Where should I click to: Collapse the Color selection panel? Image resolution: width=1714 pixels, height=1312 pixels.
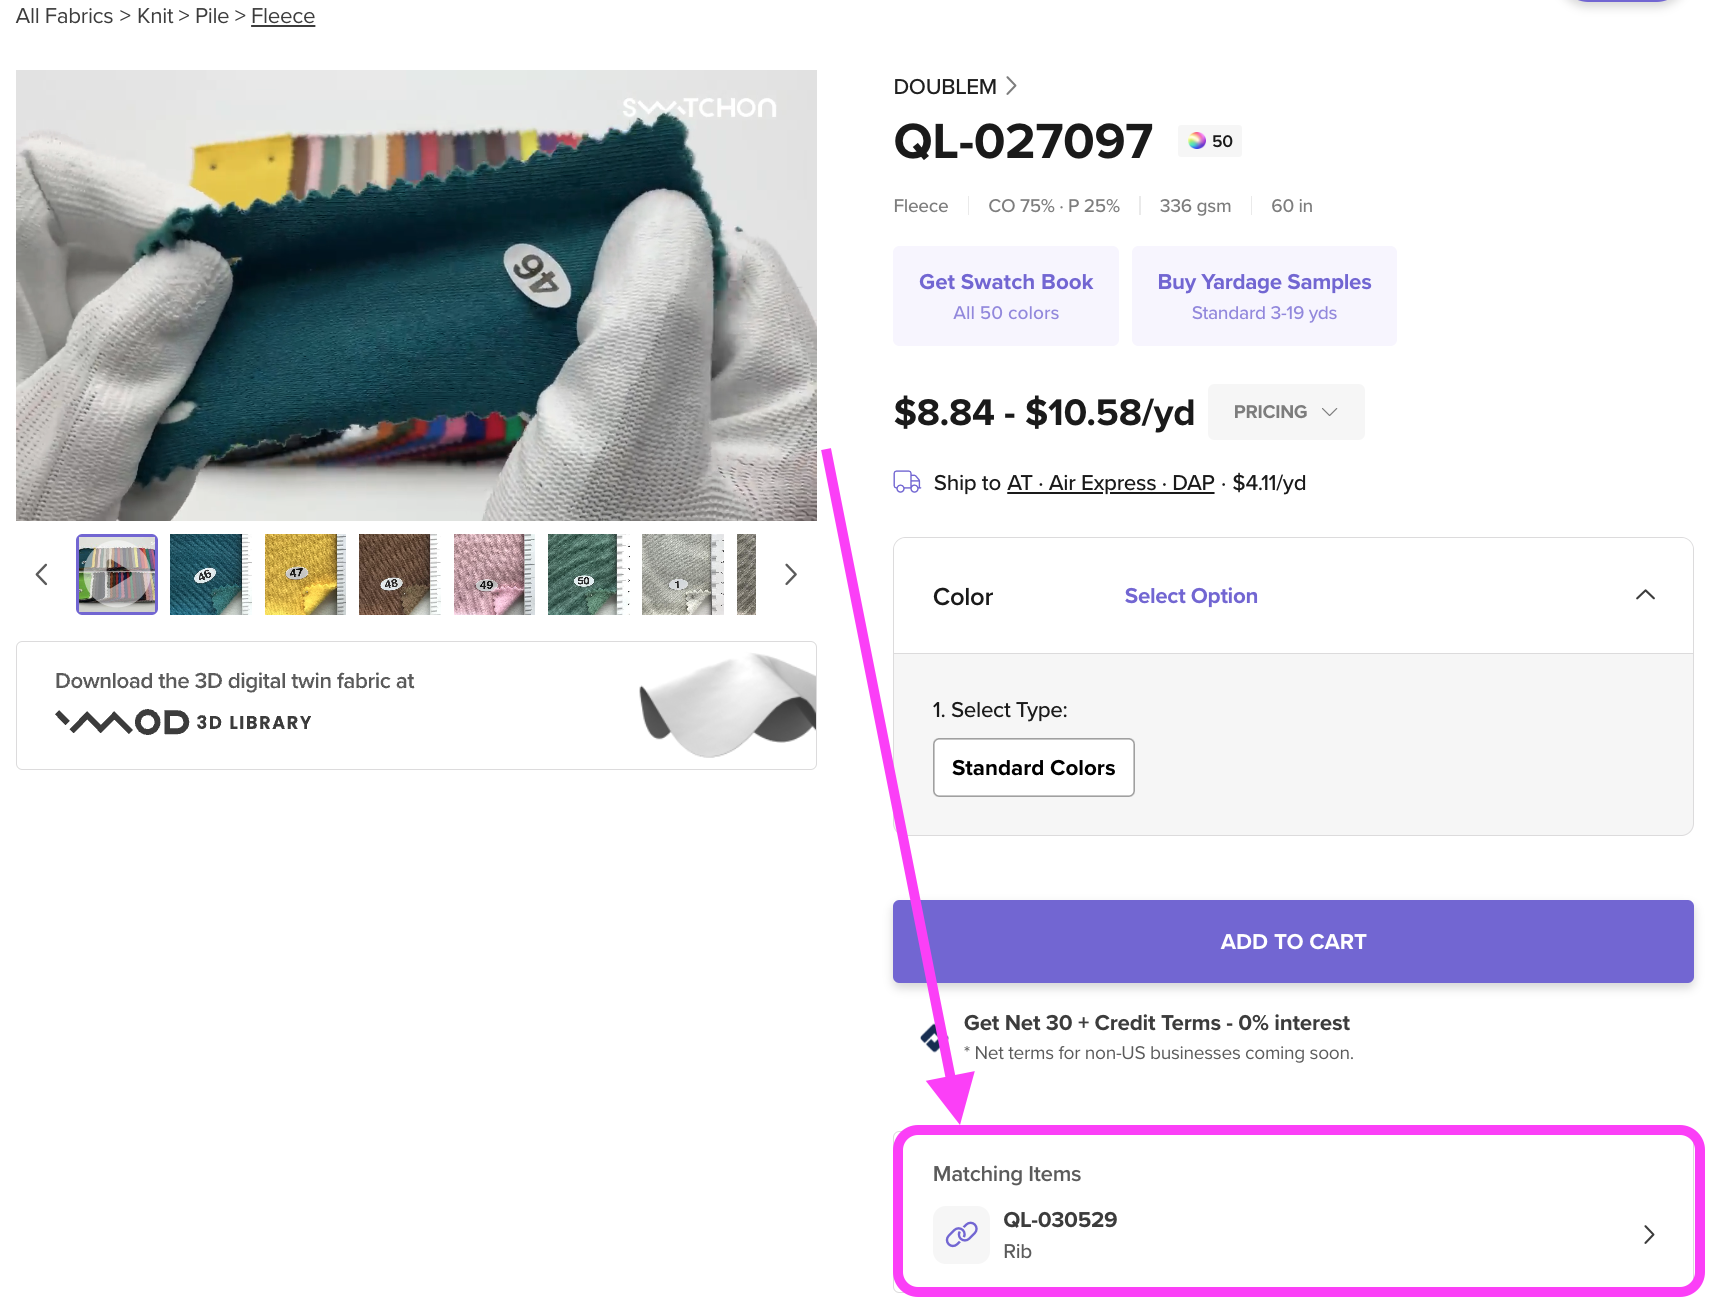click(x=1644, y=595)
